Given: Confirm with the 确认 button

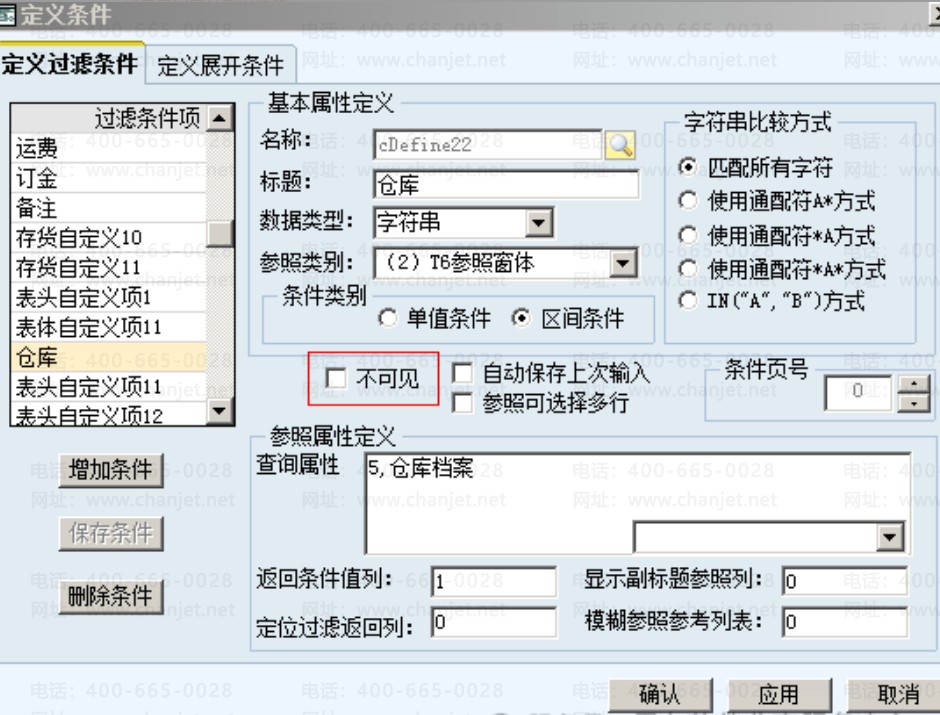Looking at the screenshot, I should (660, 695).
